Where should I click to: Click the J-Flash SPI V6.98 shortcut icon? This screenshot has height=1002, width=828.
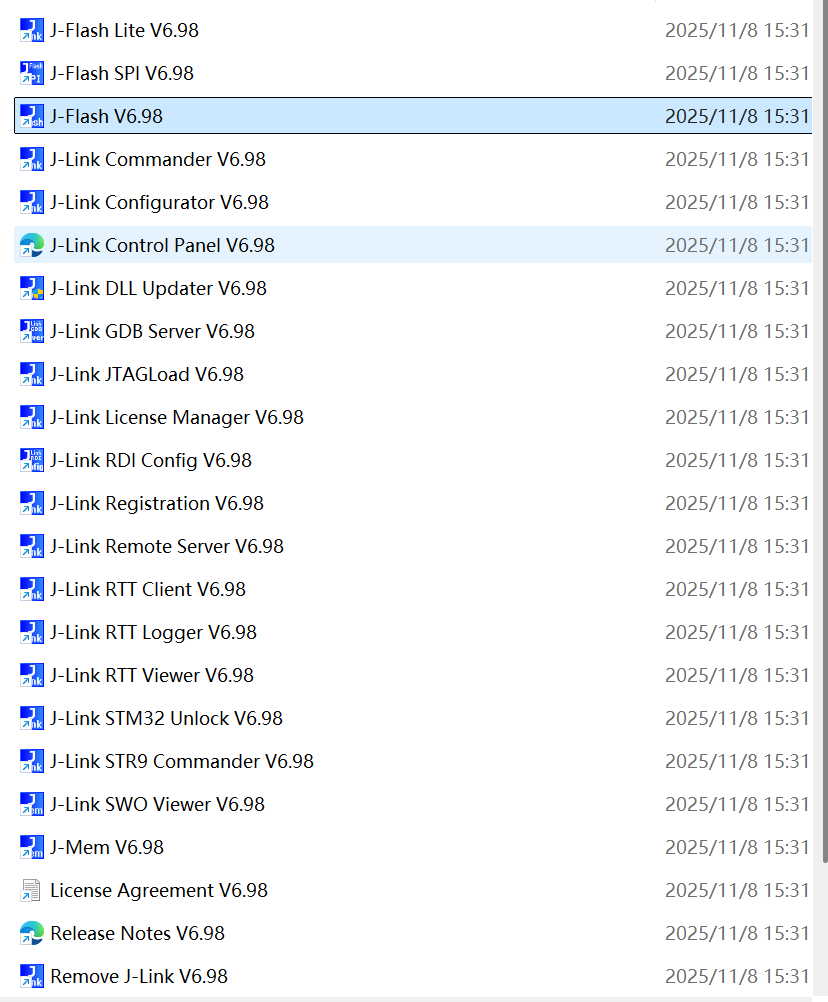tap(32, 73)
